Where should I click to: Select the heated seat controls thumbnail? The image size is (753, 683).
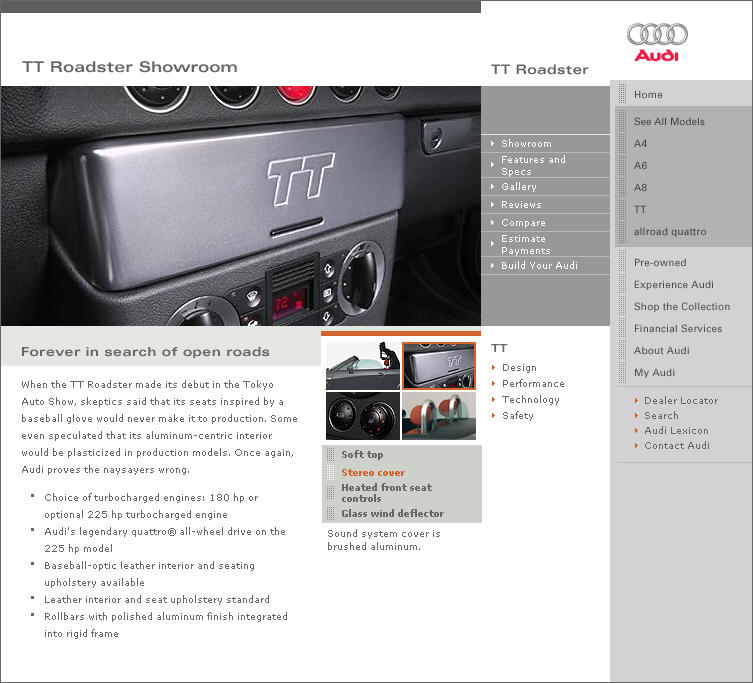363,415
